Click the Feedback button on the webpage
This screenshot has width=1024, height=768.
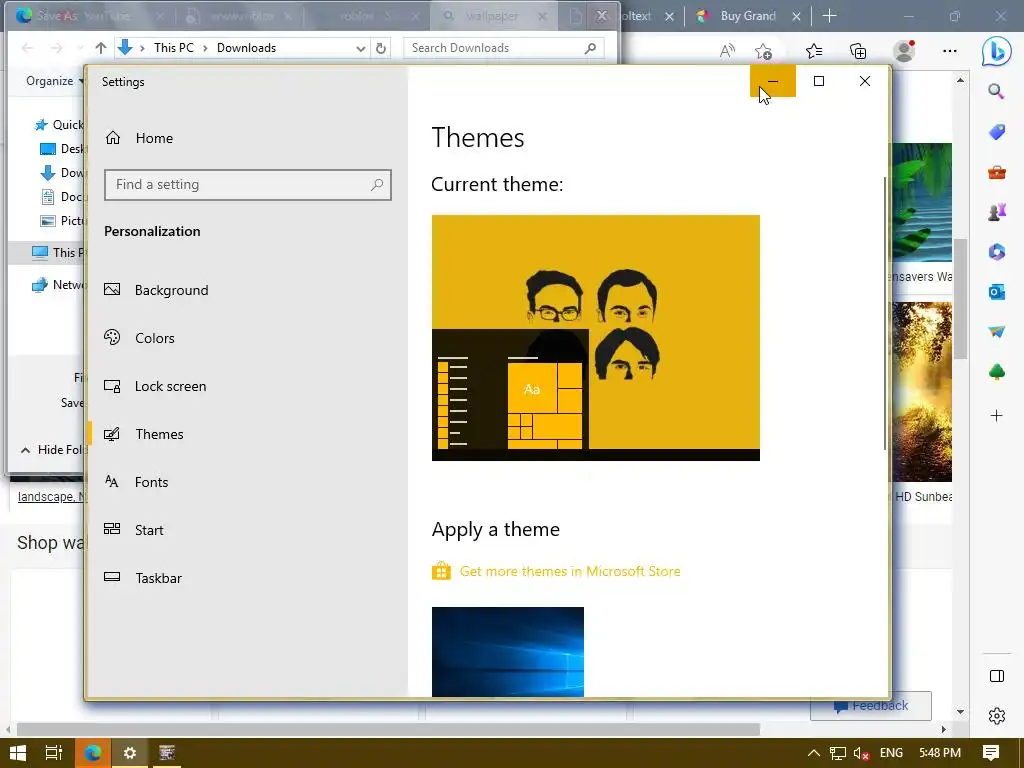pos(871,706)
